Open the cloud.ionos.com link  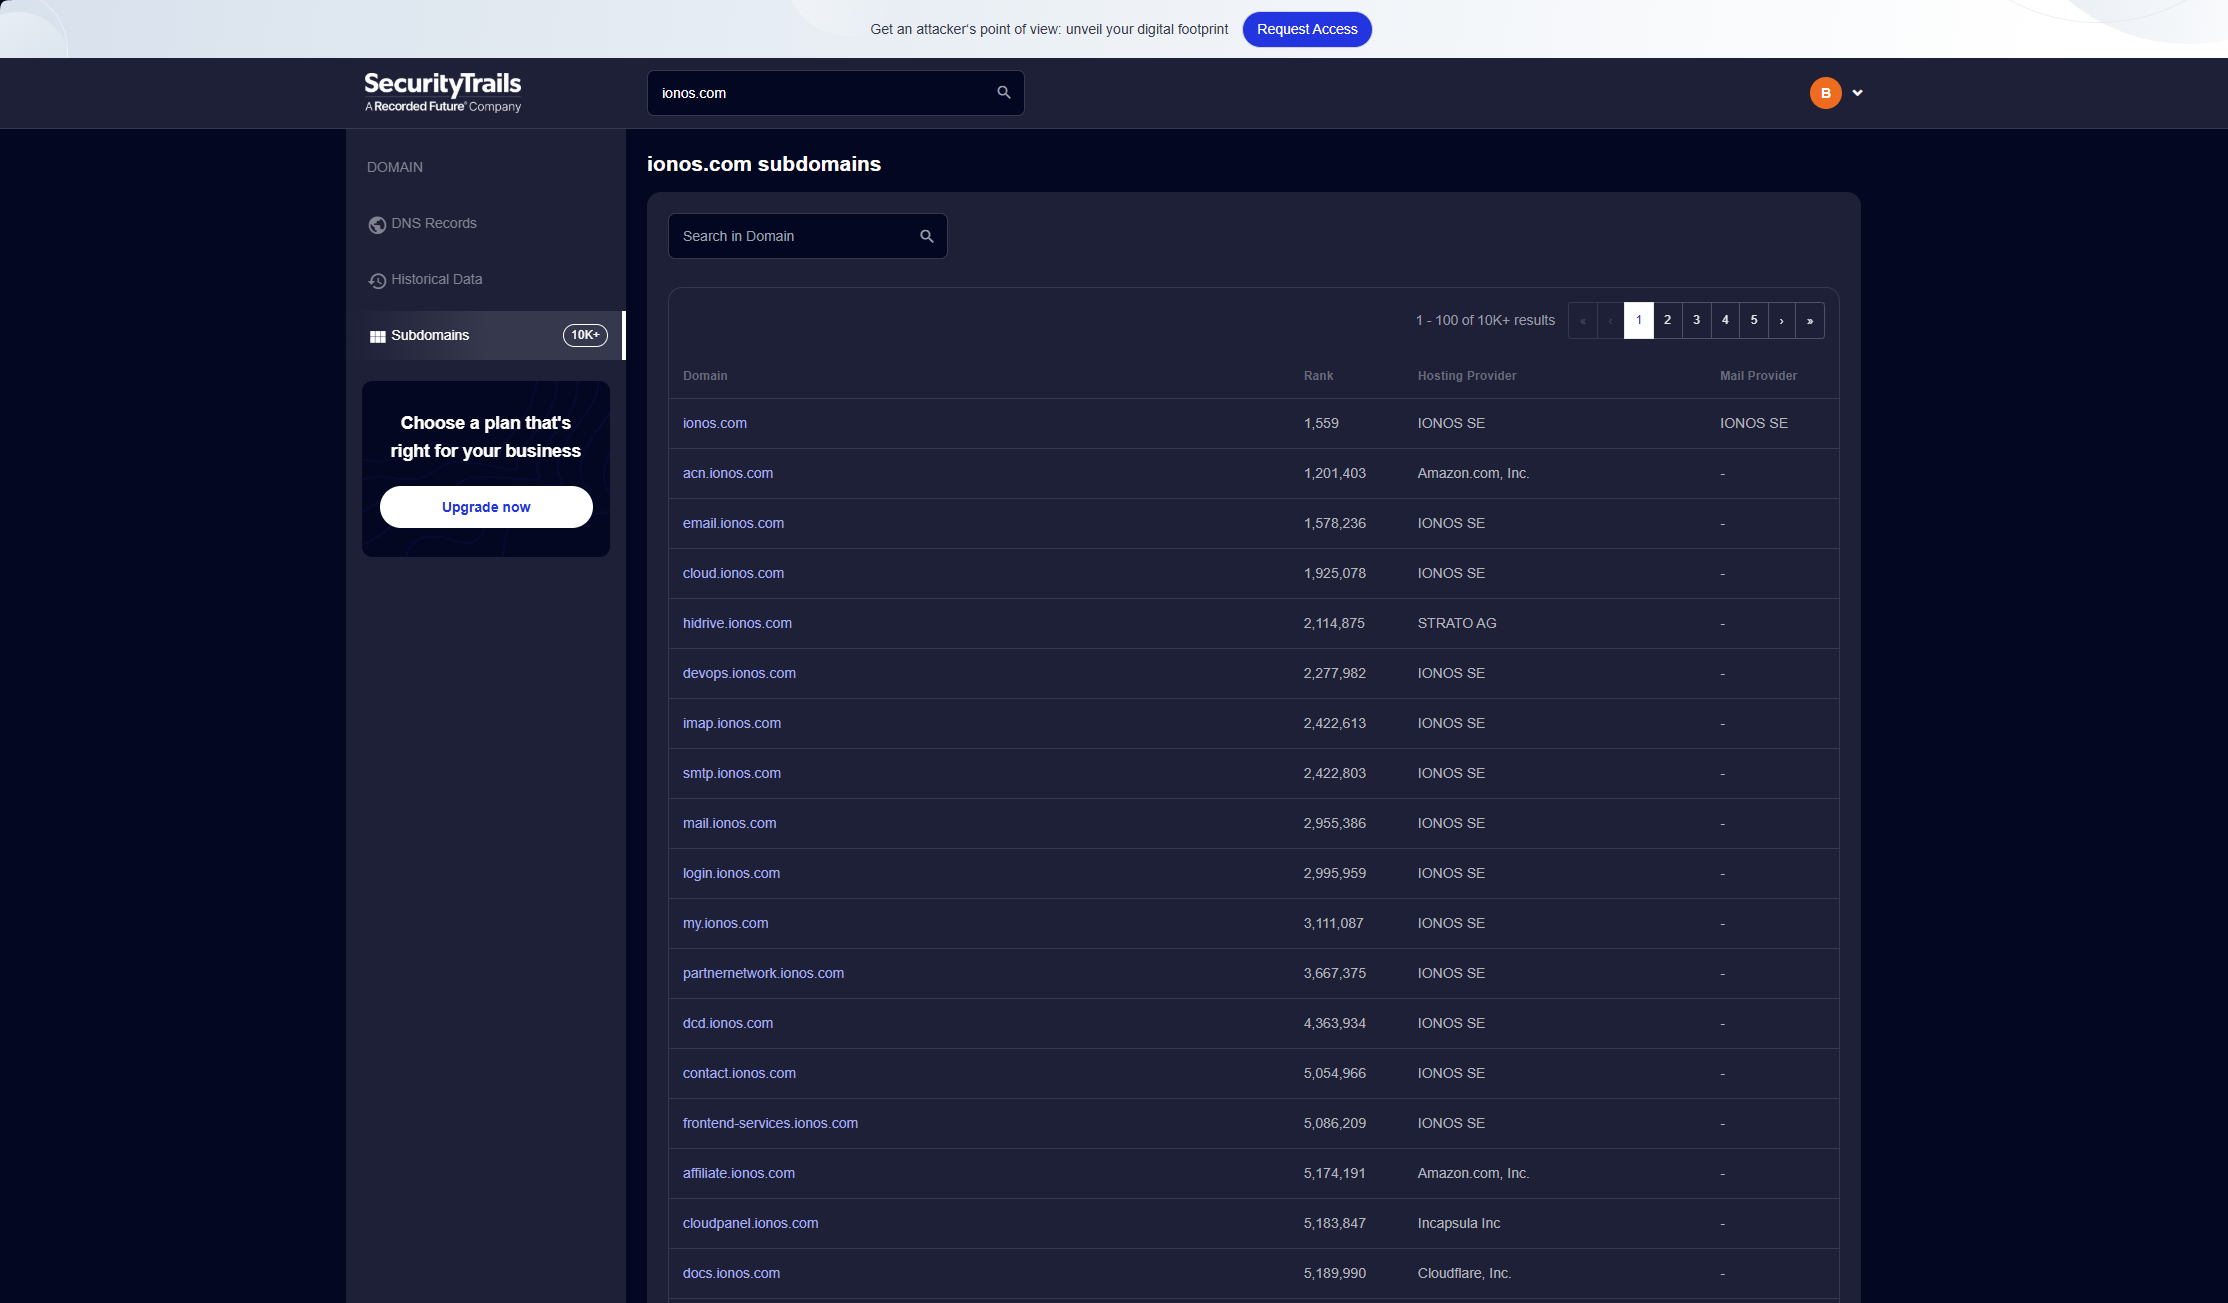[733, 573]
